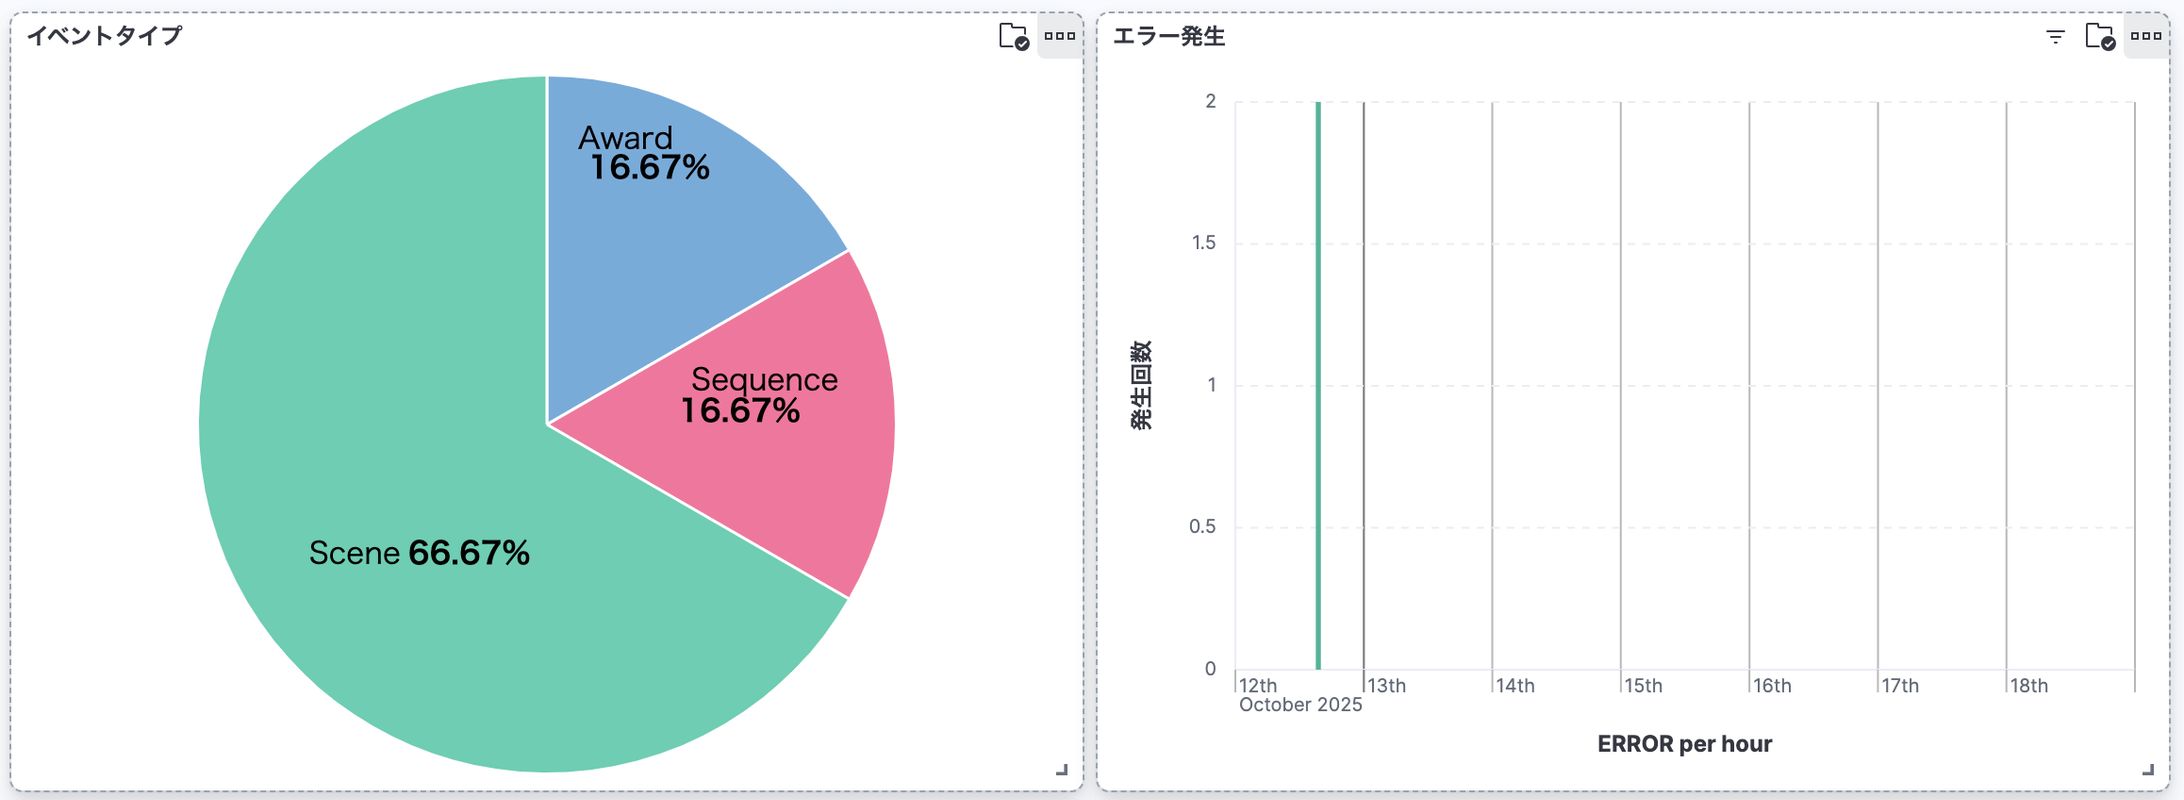Click the ERROR per hour axis title
The height and width of the screenshot is (800, 2184).
click(x=1684, y=744)
